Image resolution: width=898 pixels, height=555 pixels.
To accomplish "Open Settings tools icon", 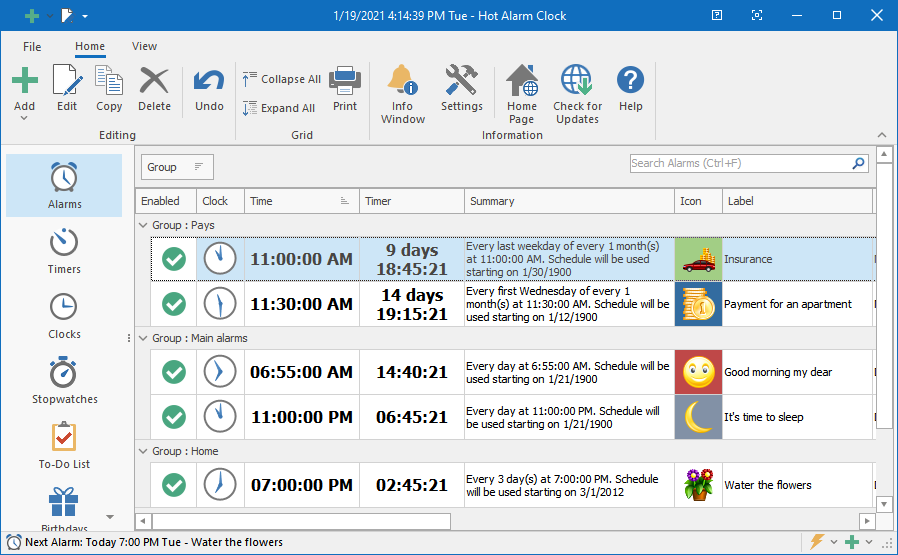I will point(461,81).
